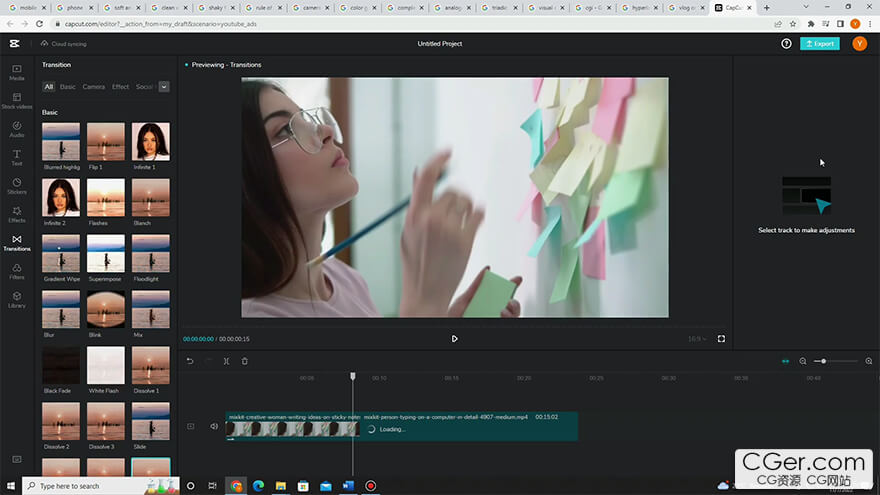Choose the Slide transition
This screenshot has height=495, width=880.
(151, 421)
